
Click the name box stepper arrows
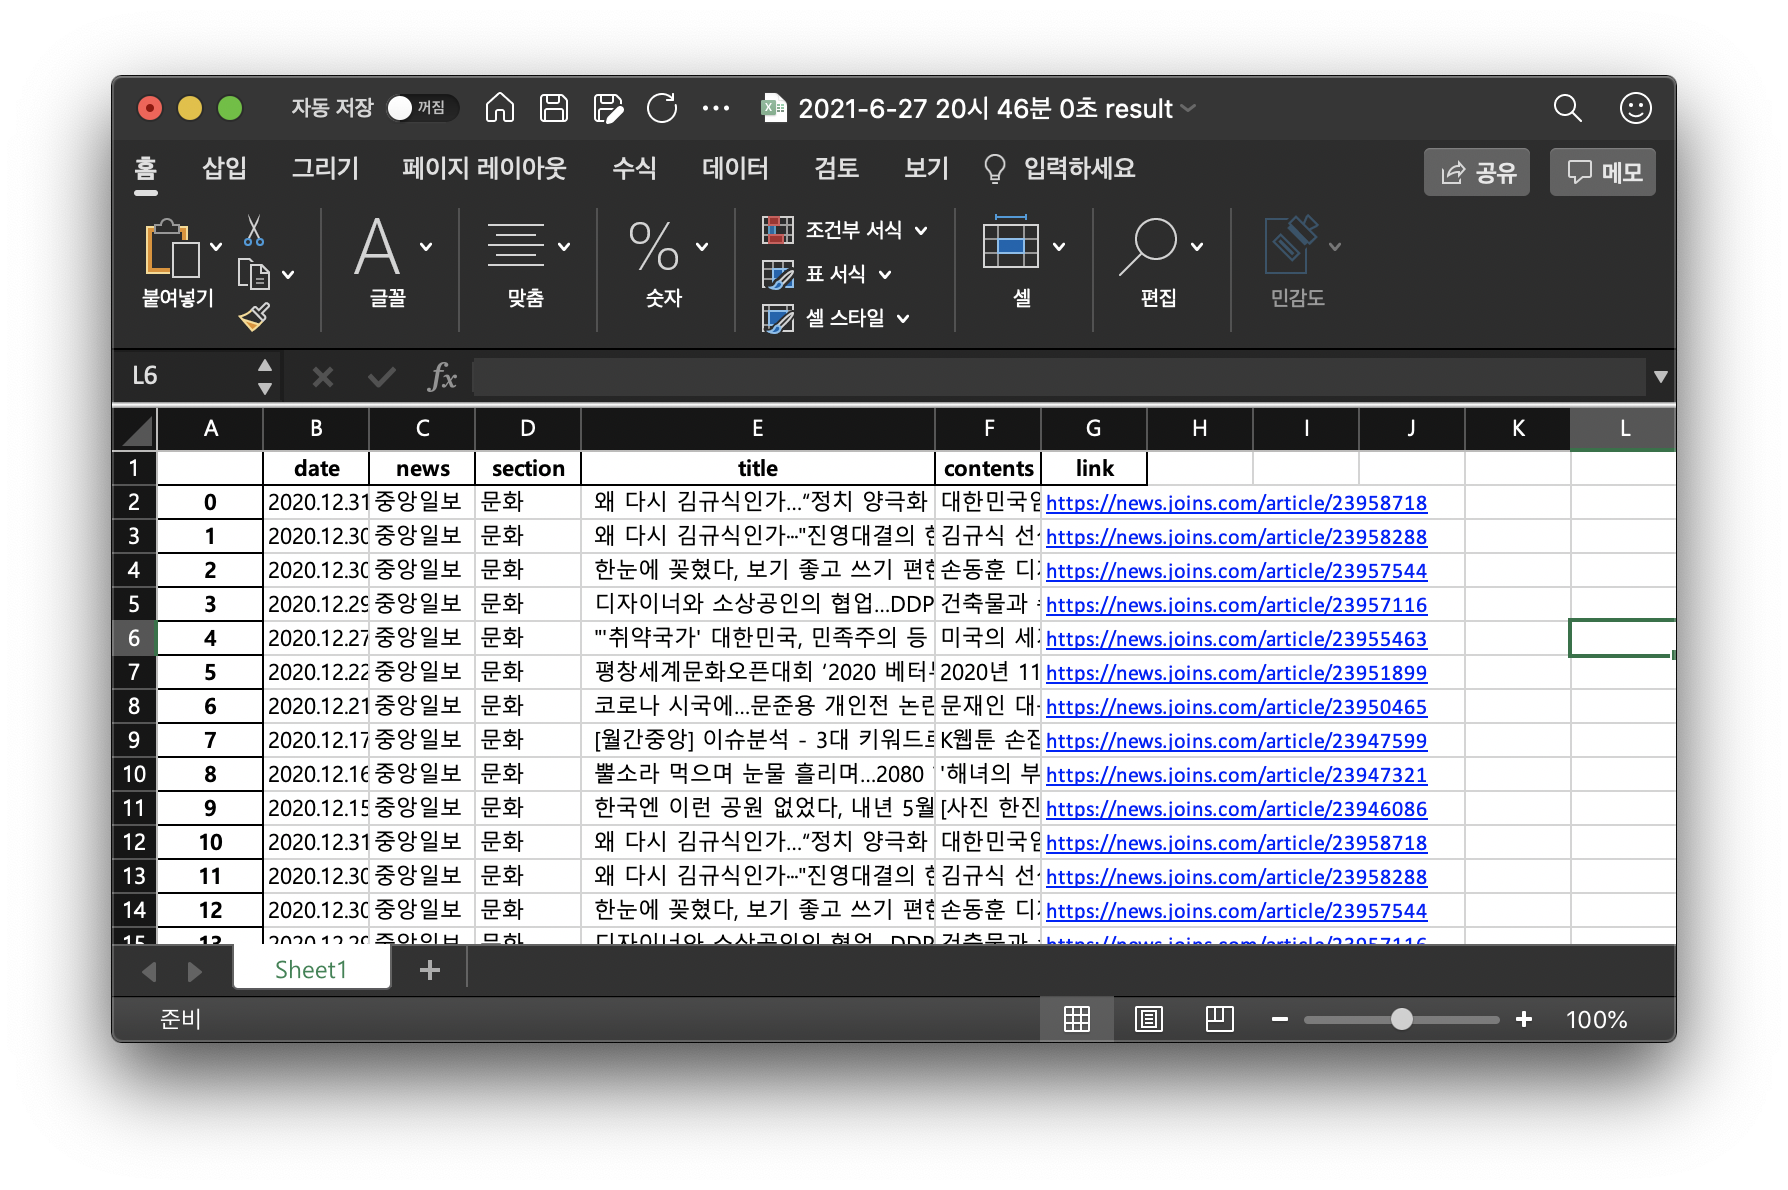tap(265, 376)
